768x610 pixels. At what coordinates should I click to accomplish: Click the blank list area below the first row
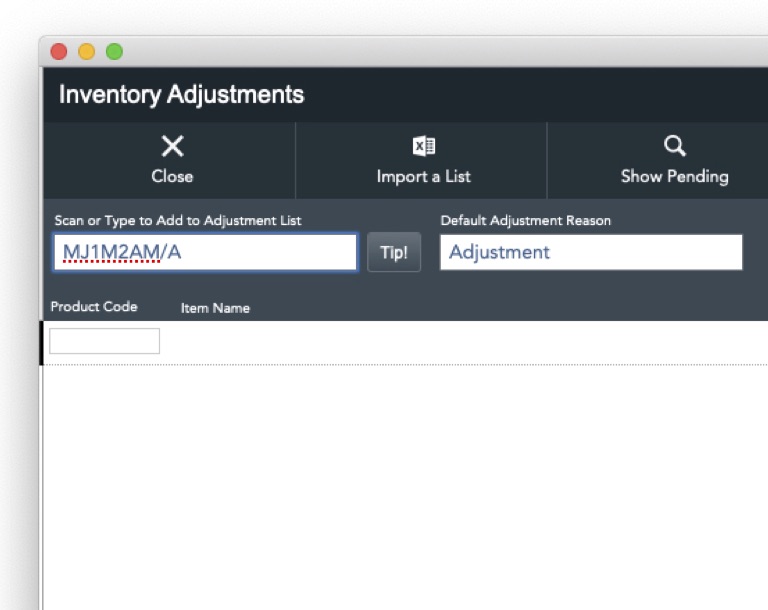(x=400, y=480)
